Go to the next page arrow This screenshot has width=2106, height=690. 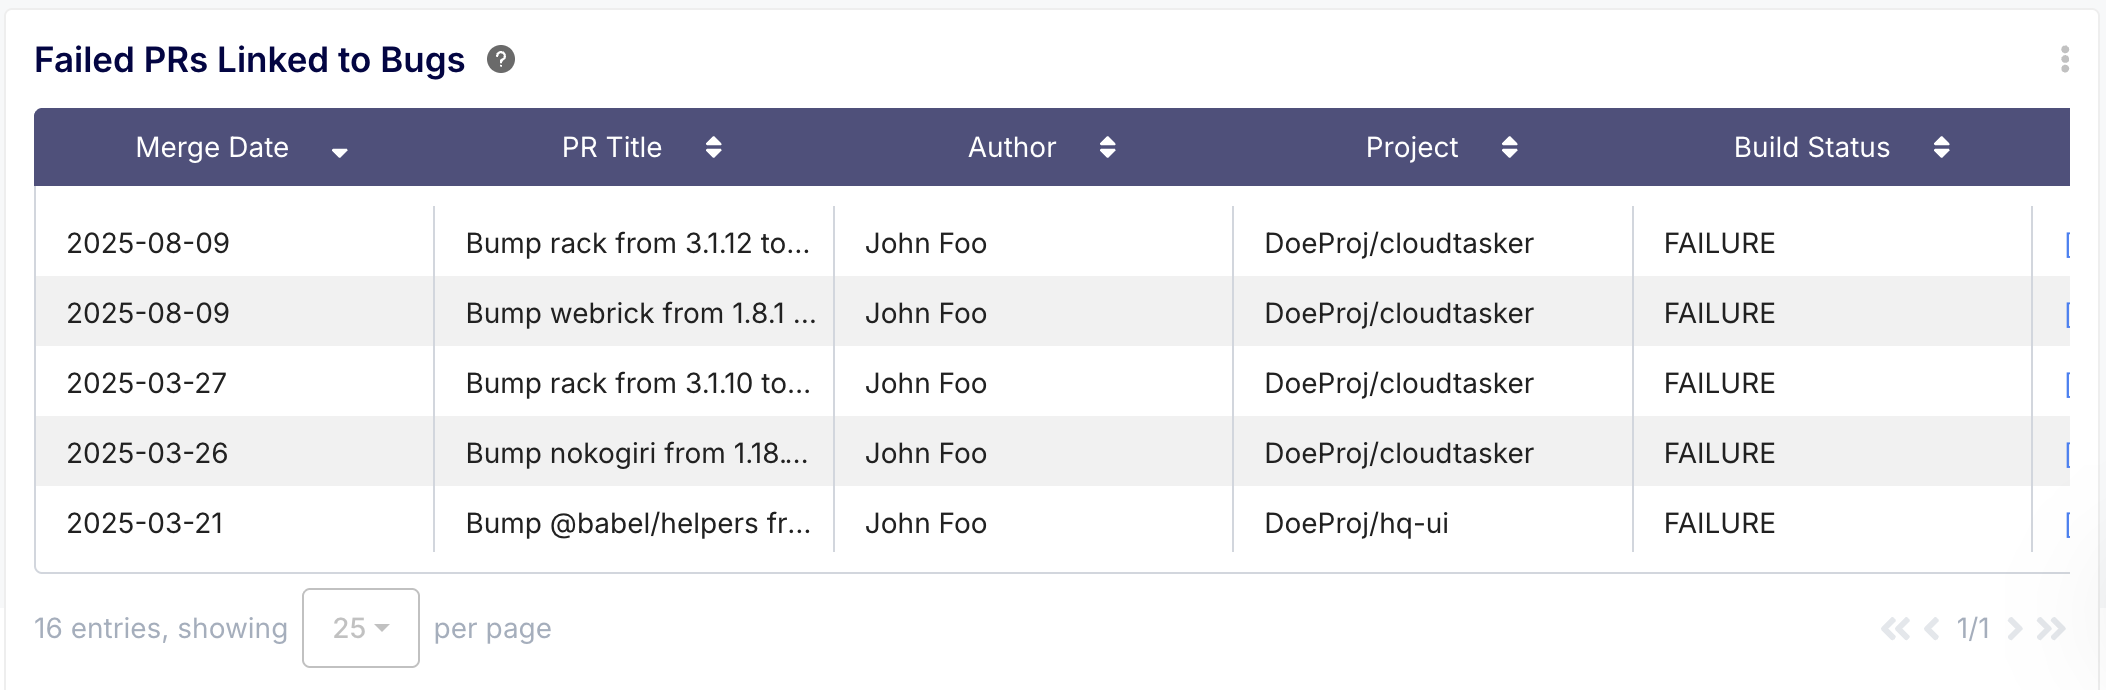tap(2015, 629)
